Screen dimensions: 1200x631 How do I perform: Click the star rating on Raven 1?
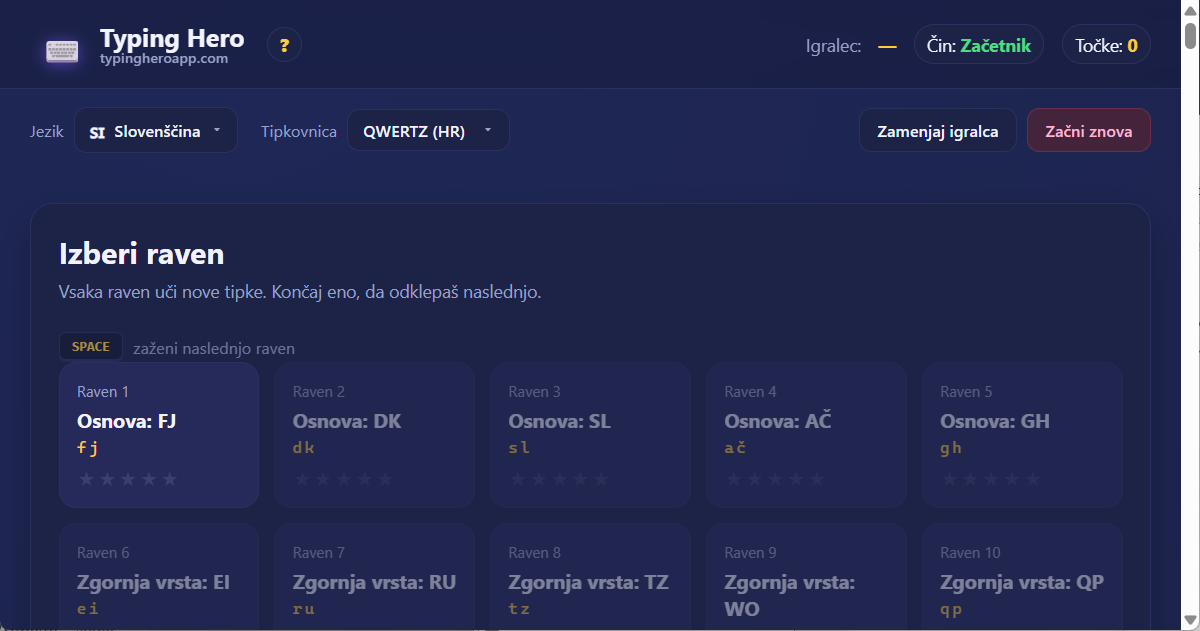pos(128,479)
